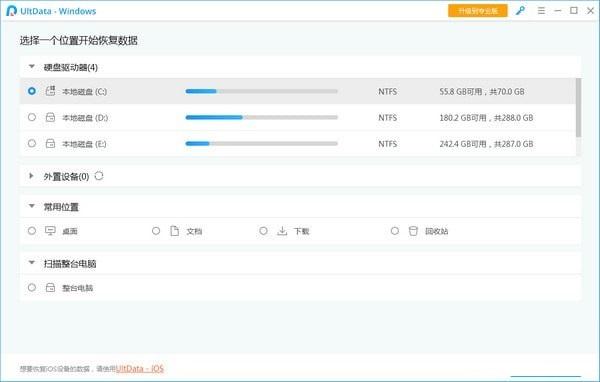600x382 pixels.
Task: Collapse the 硬盘驱动器(4) section
Action: point(32,67)
